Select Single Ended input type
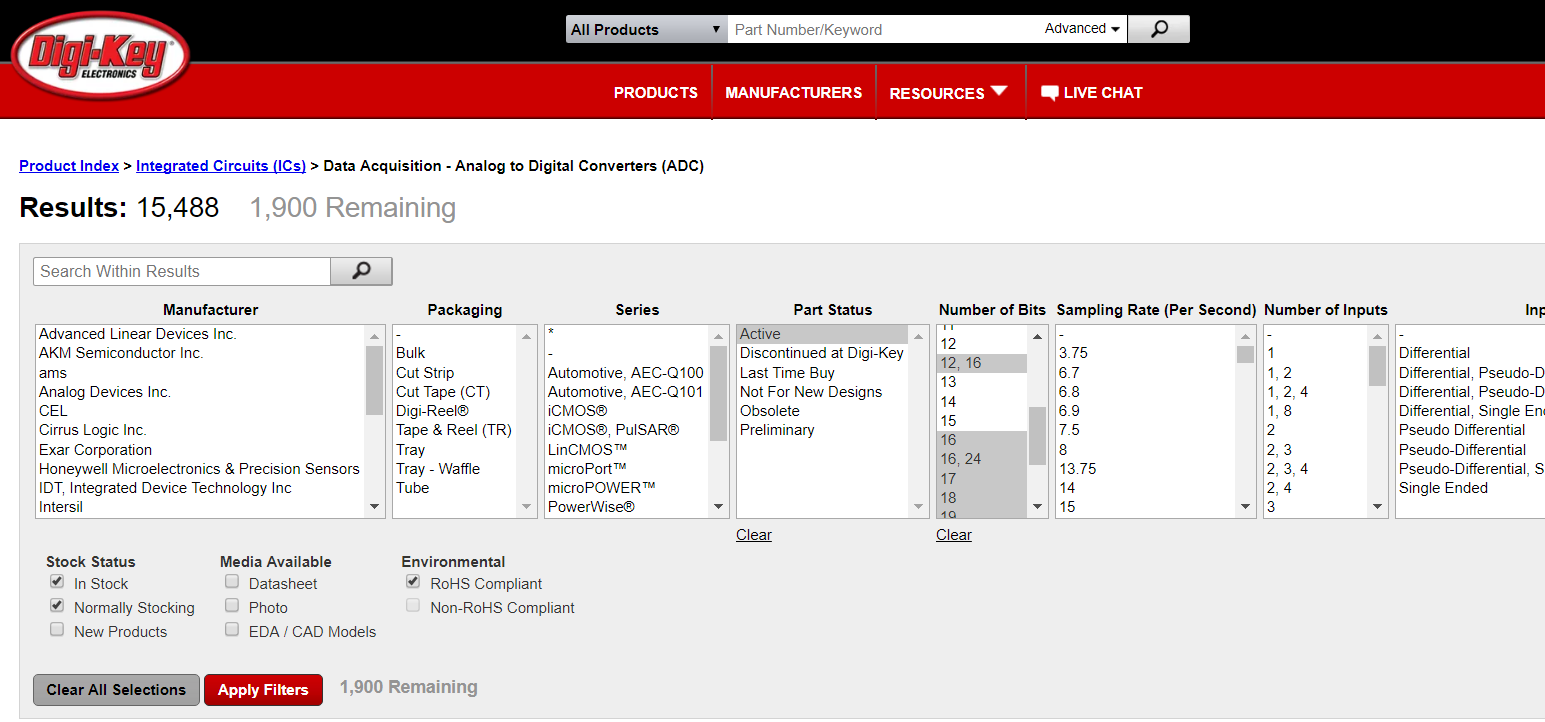1545x722 pixels. click(1470, 488)
